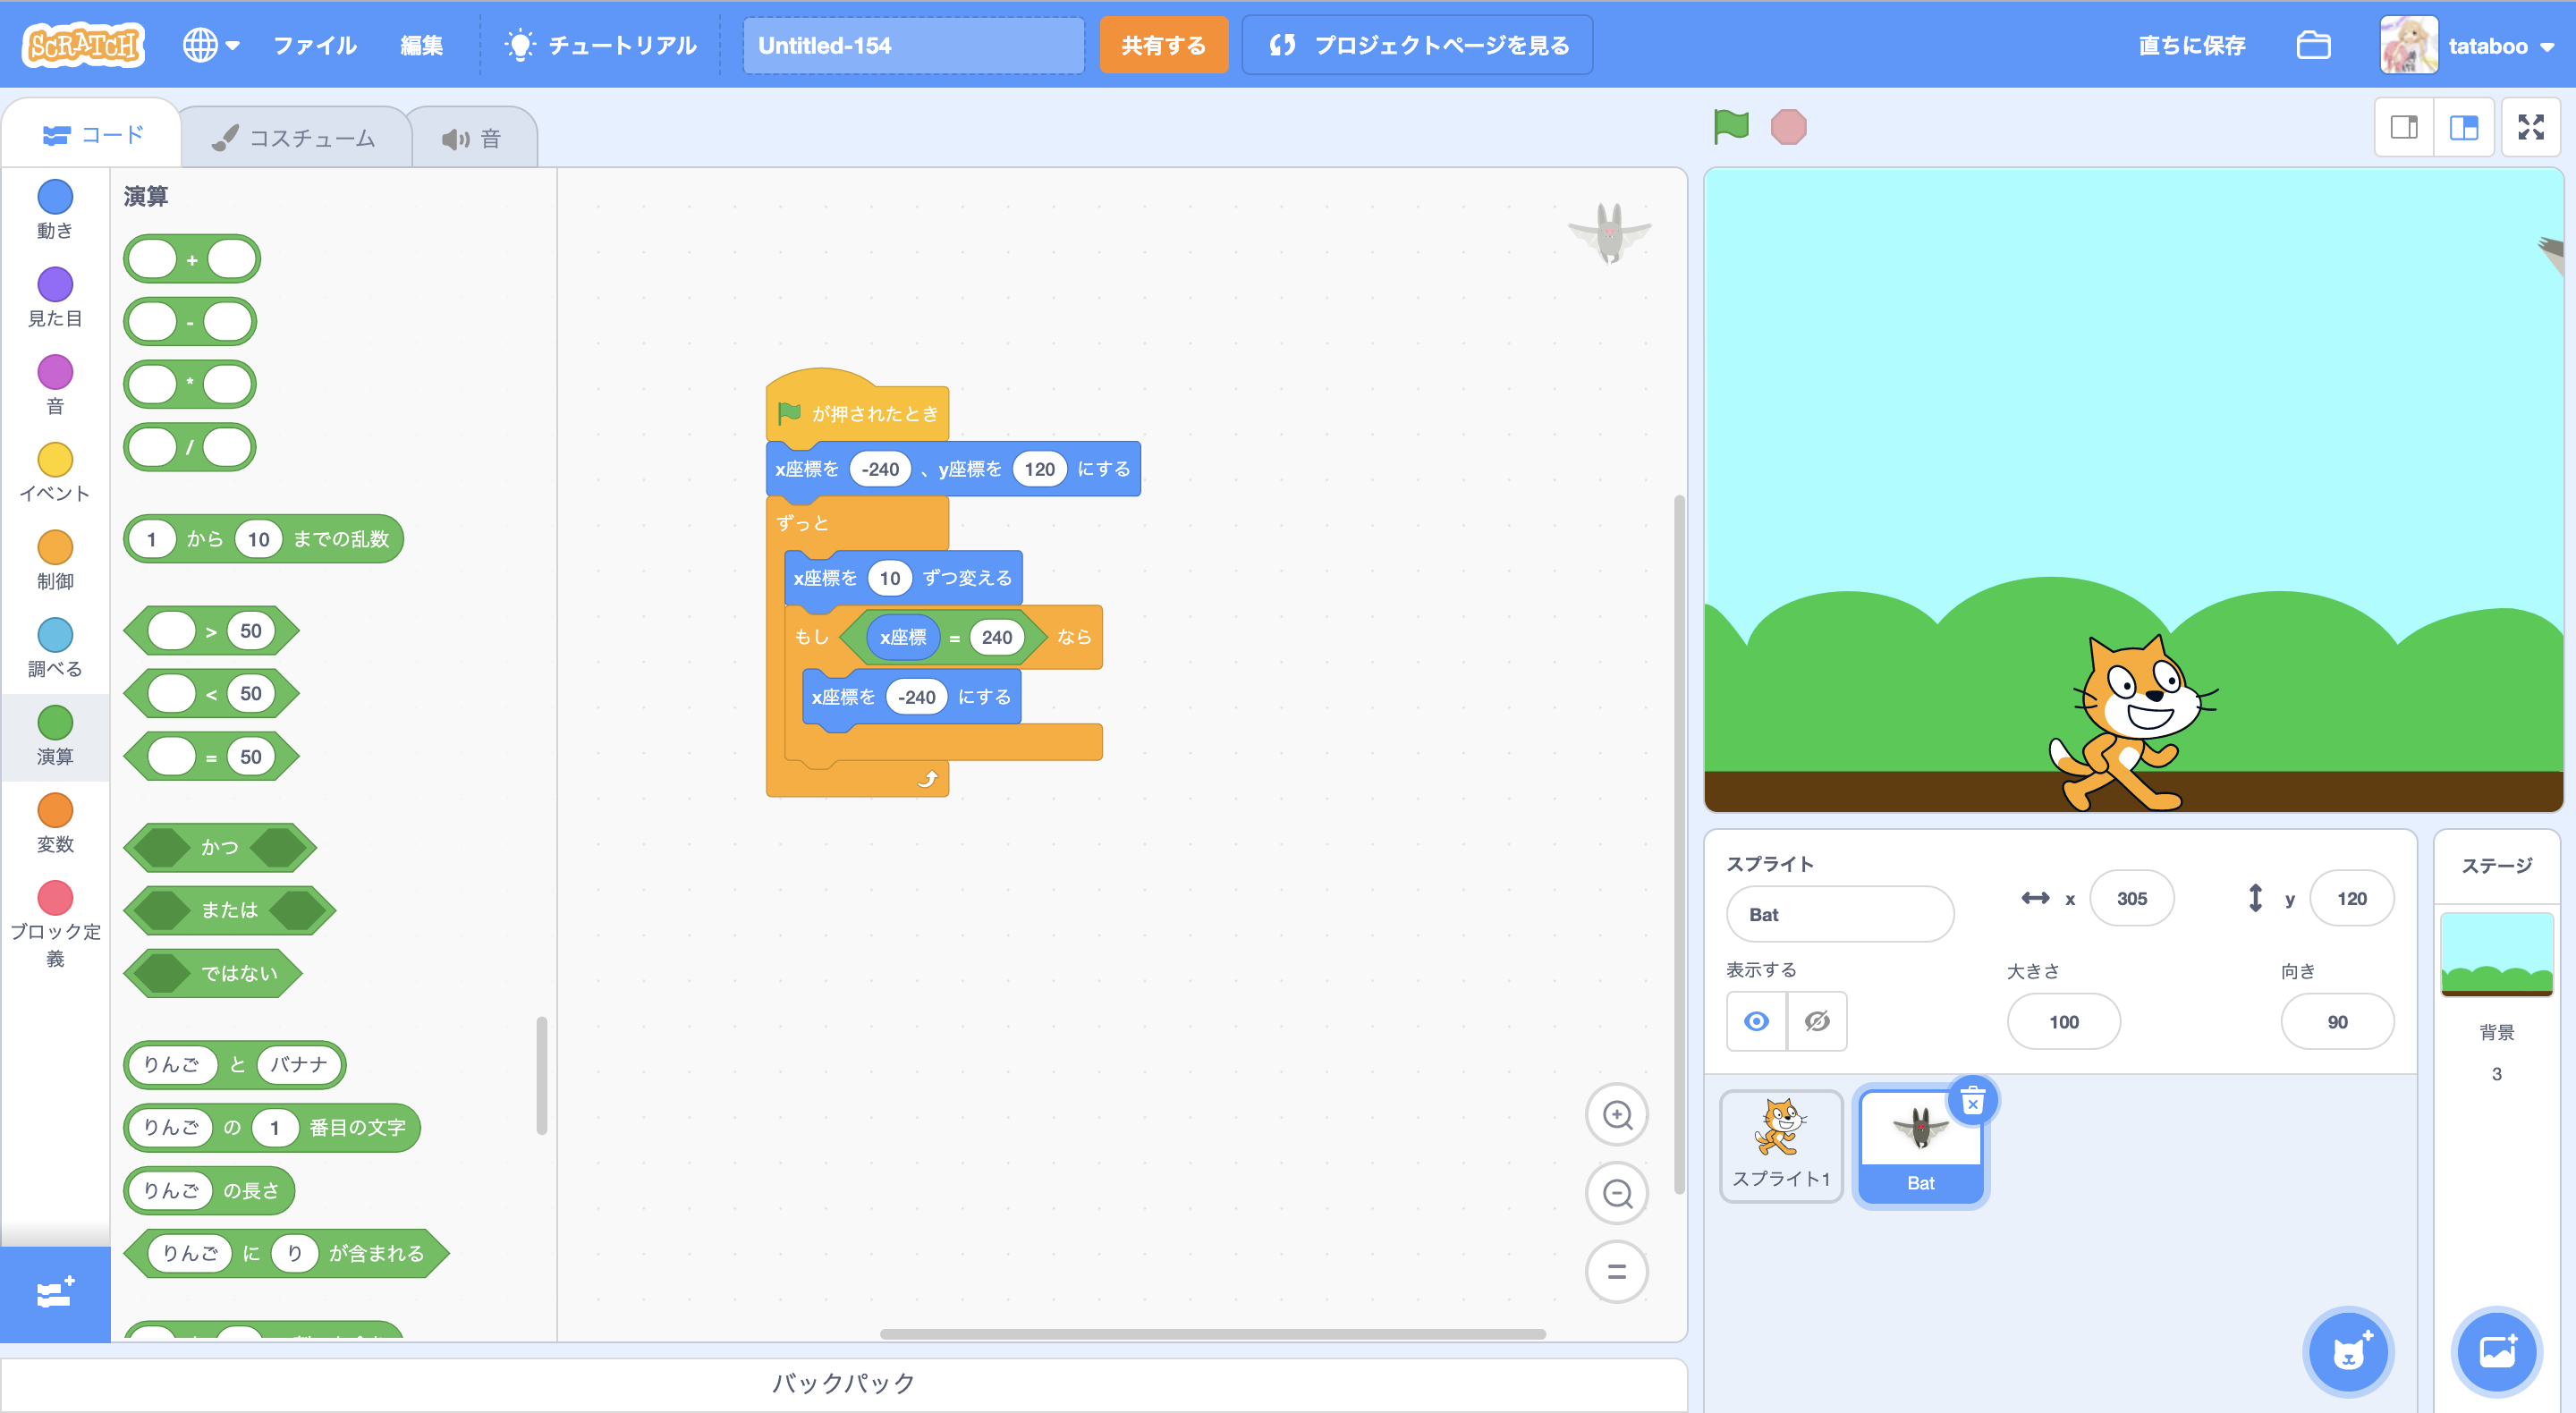Click the green flag to run project

(x=1731, y=127)
